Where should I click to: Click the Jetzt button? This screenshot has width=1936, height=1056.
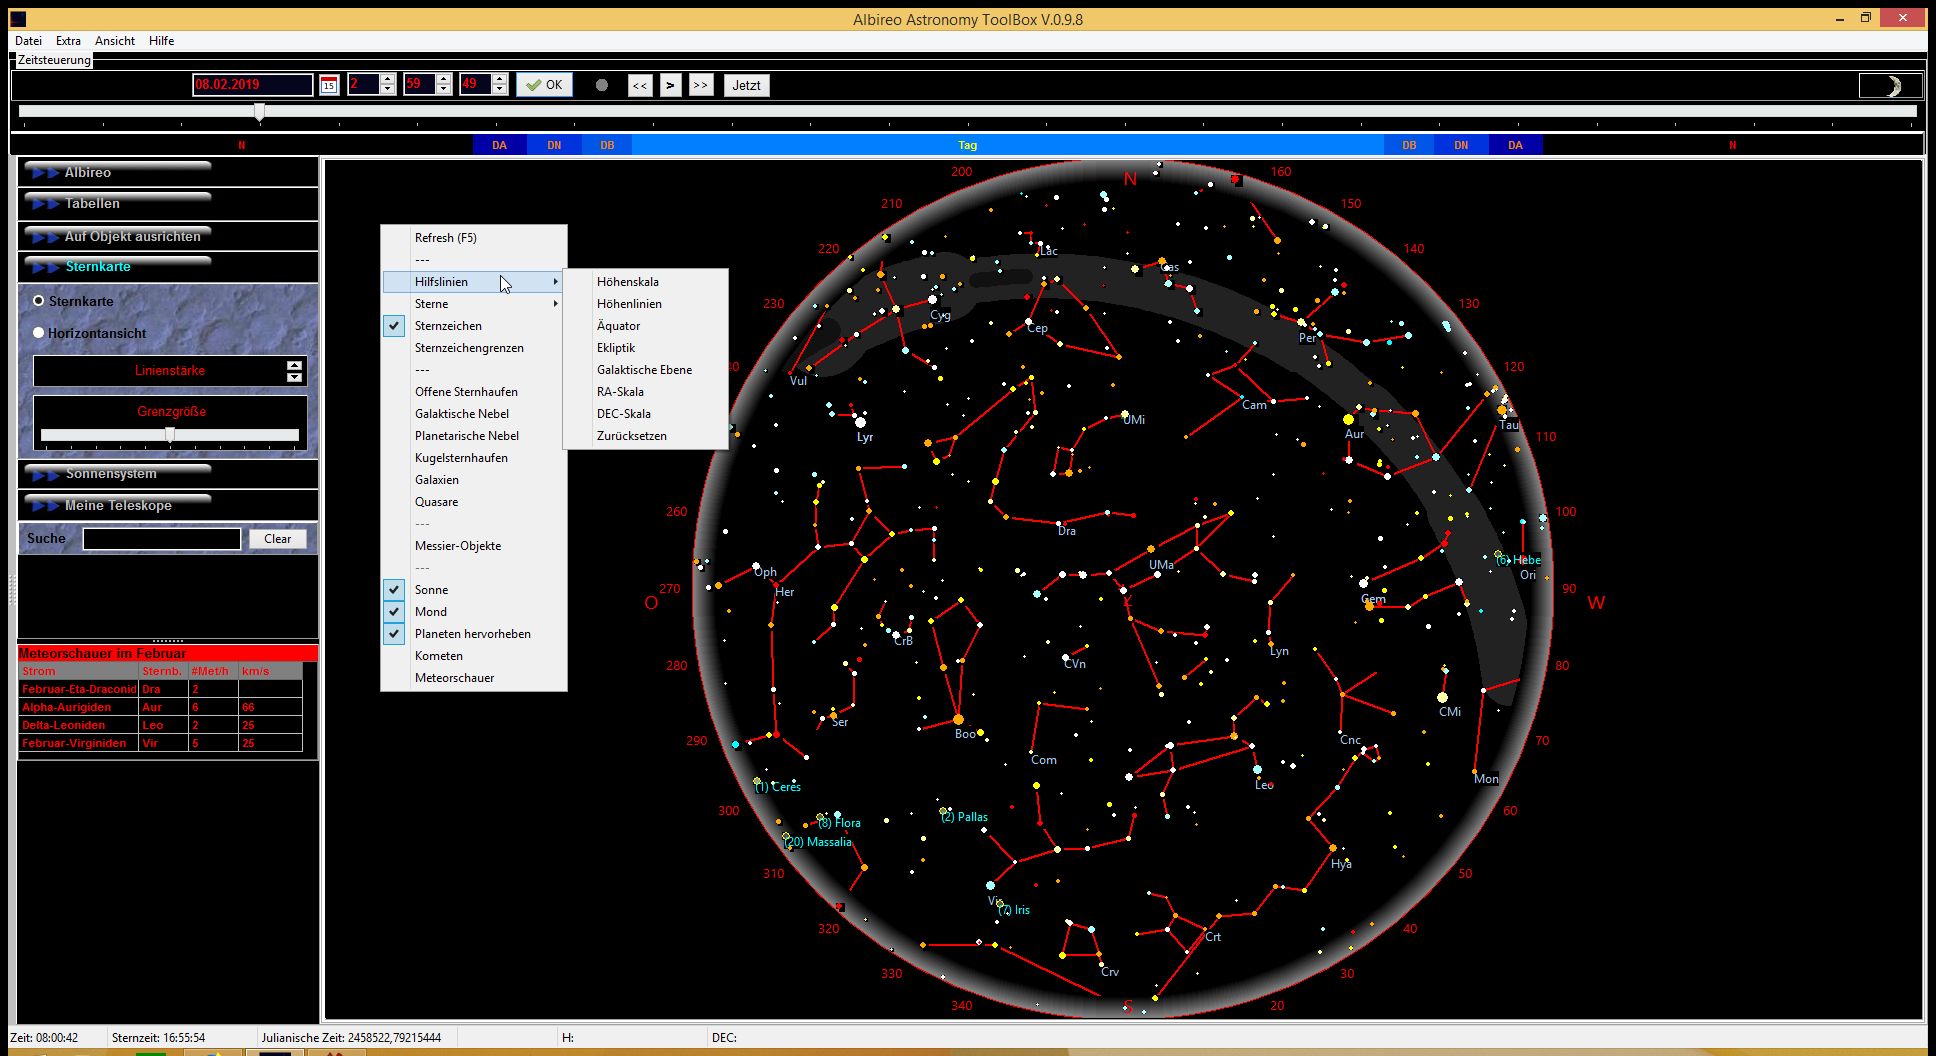746,85
